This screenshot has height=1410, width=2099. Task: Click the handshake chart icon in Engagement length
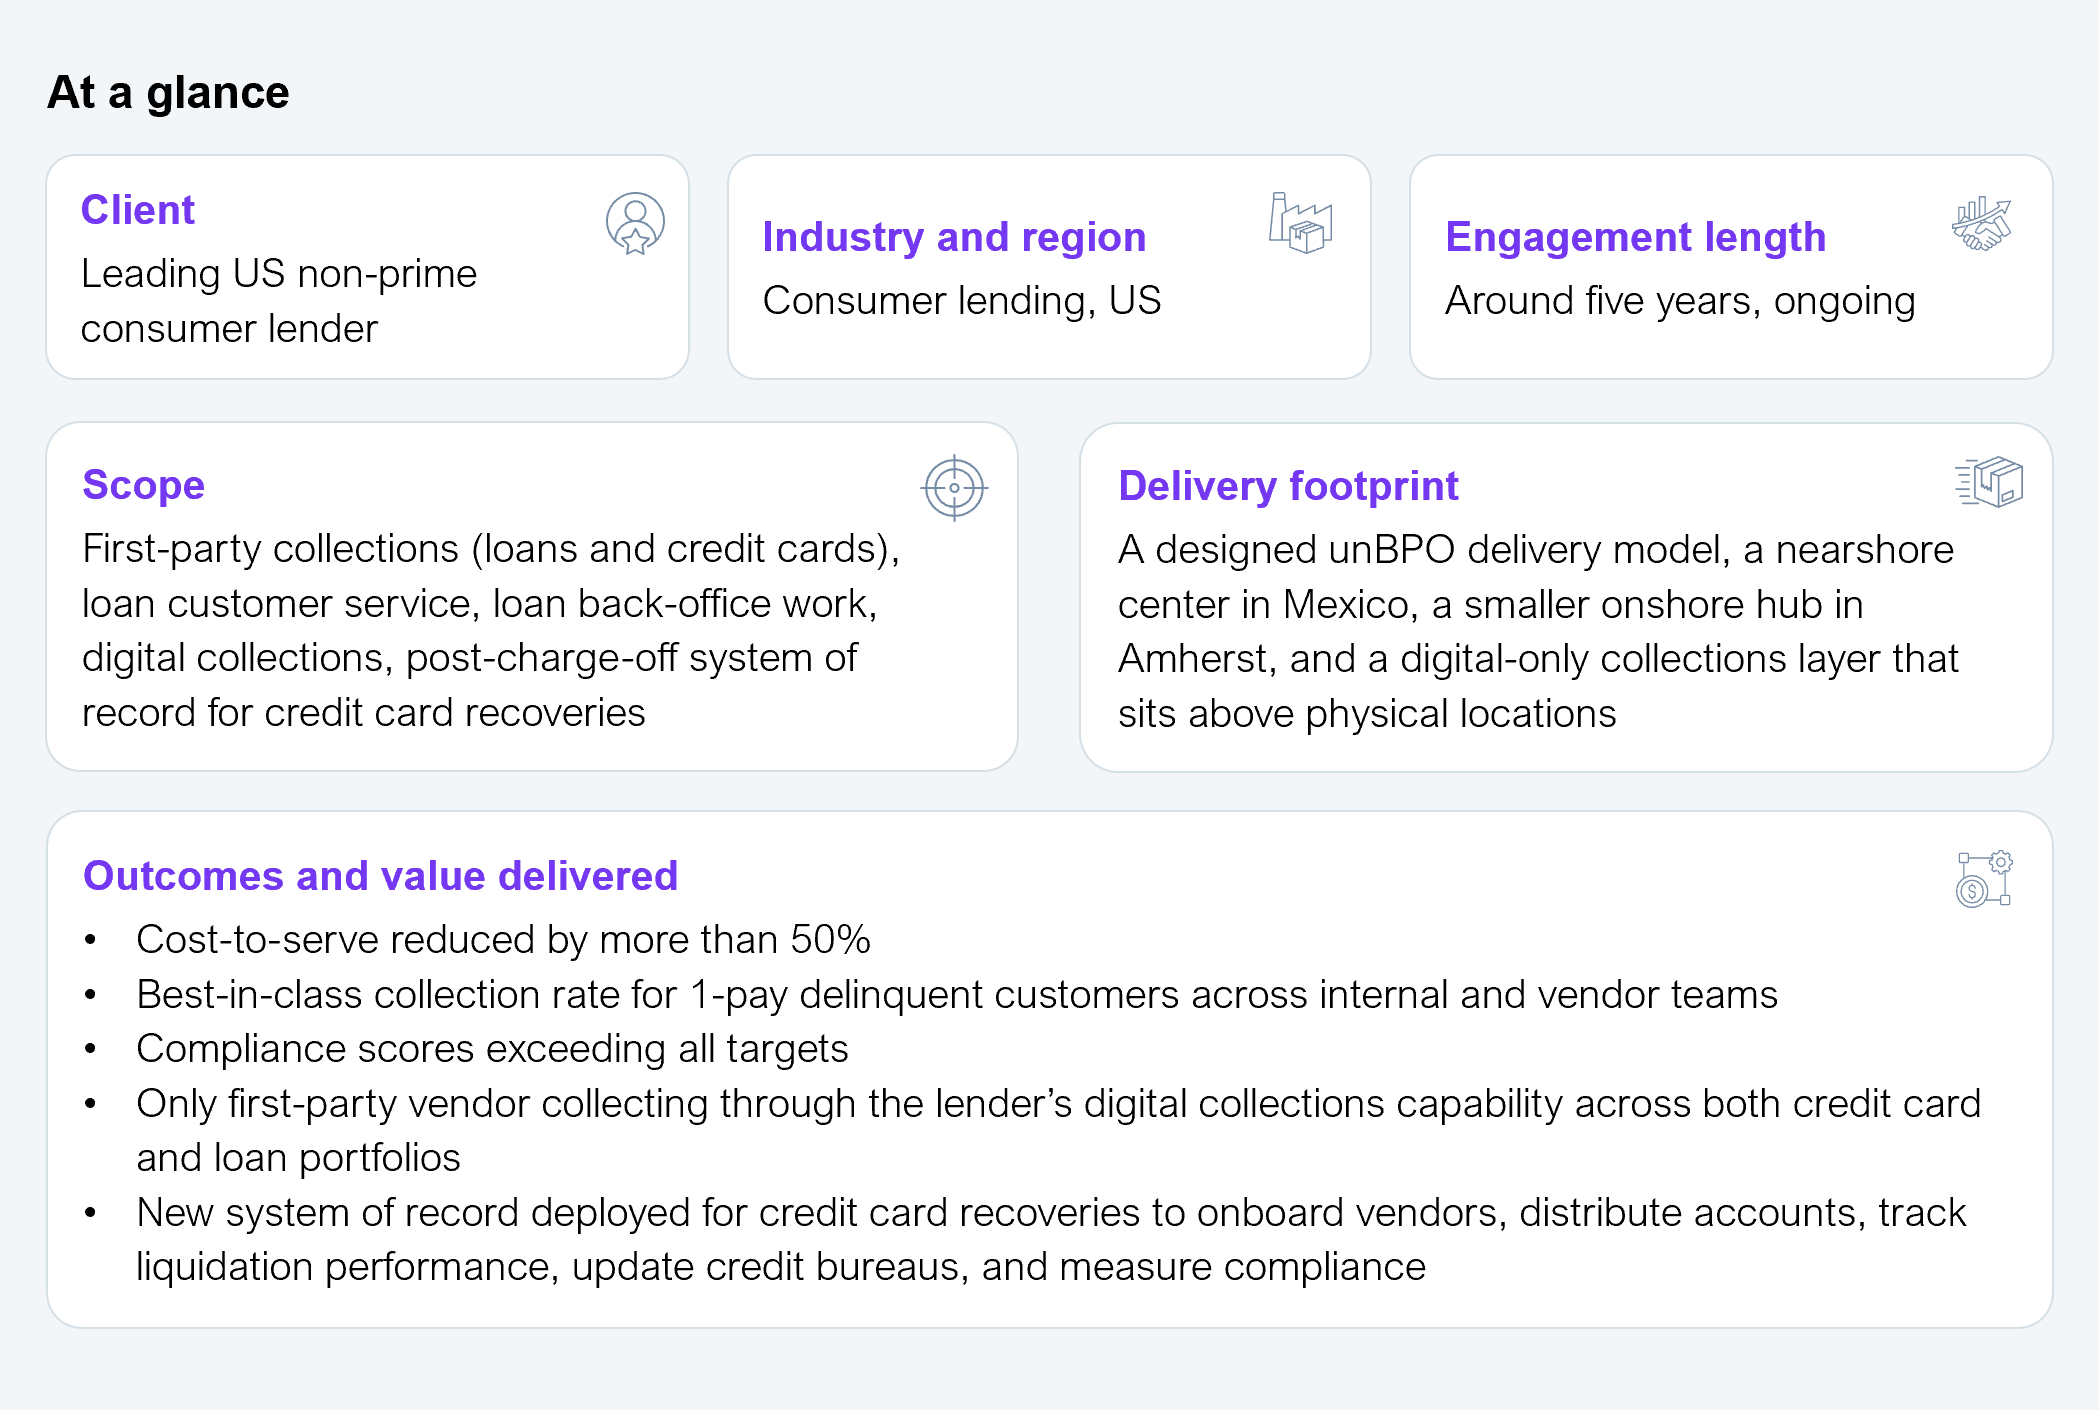pyautogui.click(x=1981, y=224)
